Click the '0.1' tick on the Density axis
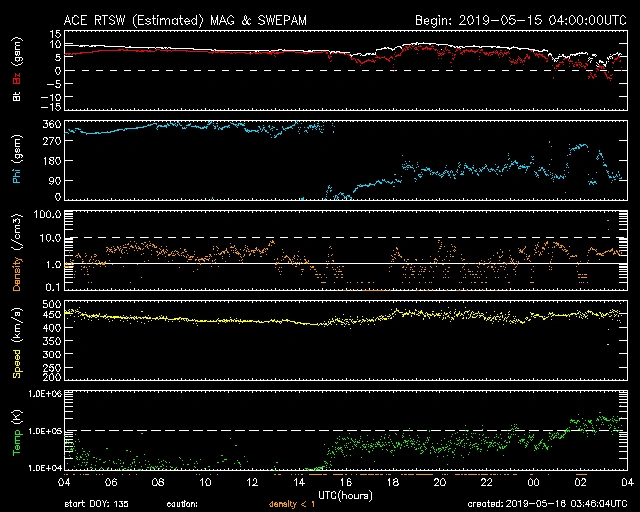This screenshot has width=640, height=512. pyautogui.click(x=53, y=287)
